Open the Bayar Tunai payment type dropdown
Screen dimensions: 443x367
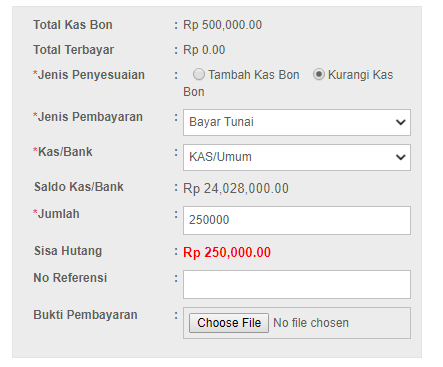297,122
